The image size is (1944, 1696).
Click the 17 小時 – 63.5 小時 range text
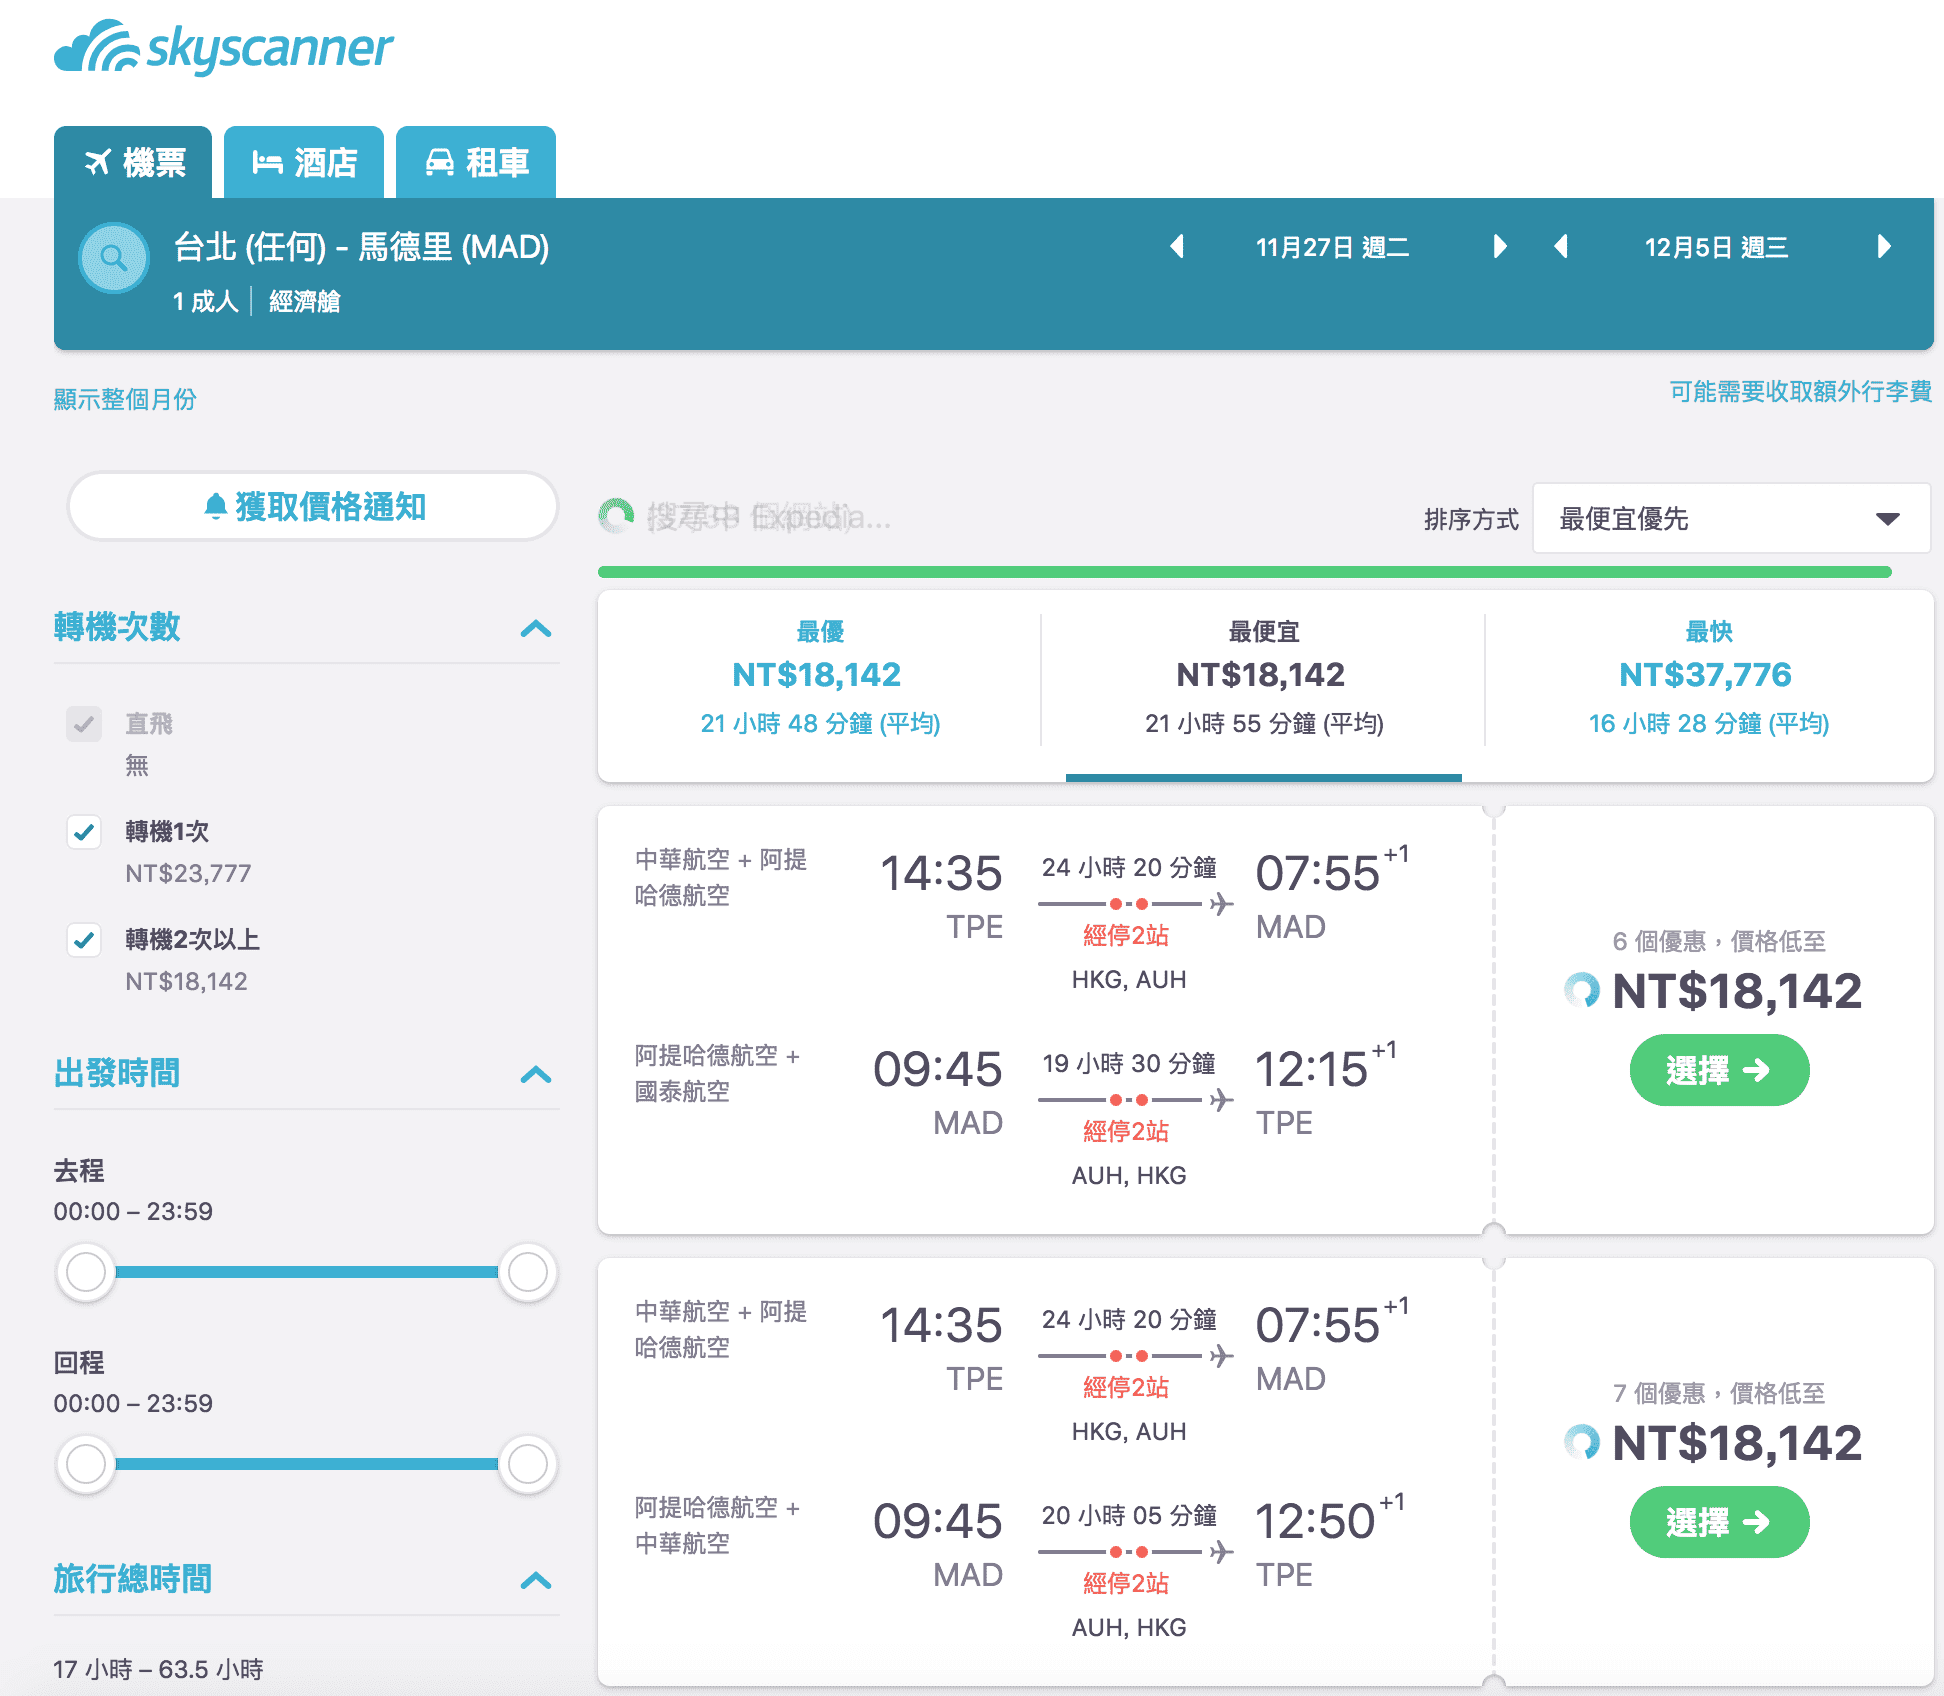(x=158, y=1669)
